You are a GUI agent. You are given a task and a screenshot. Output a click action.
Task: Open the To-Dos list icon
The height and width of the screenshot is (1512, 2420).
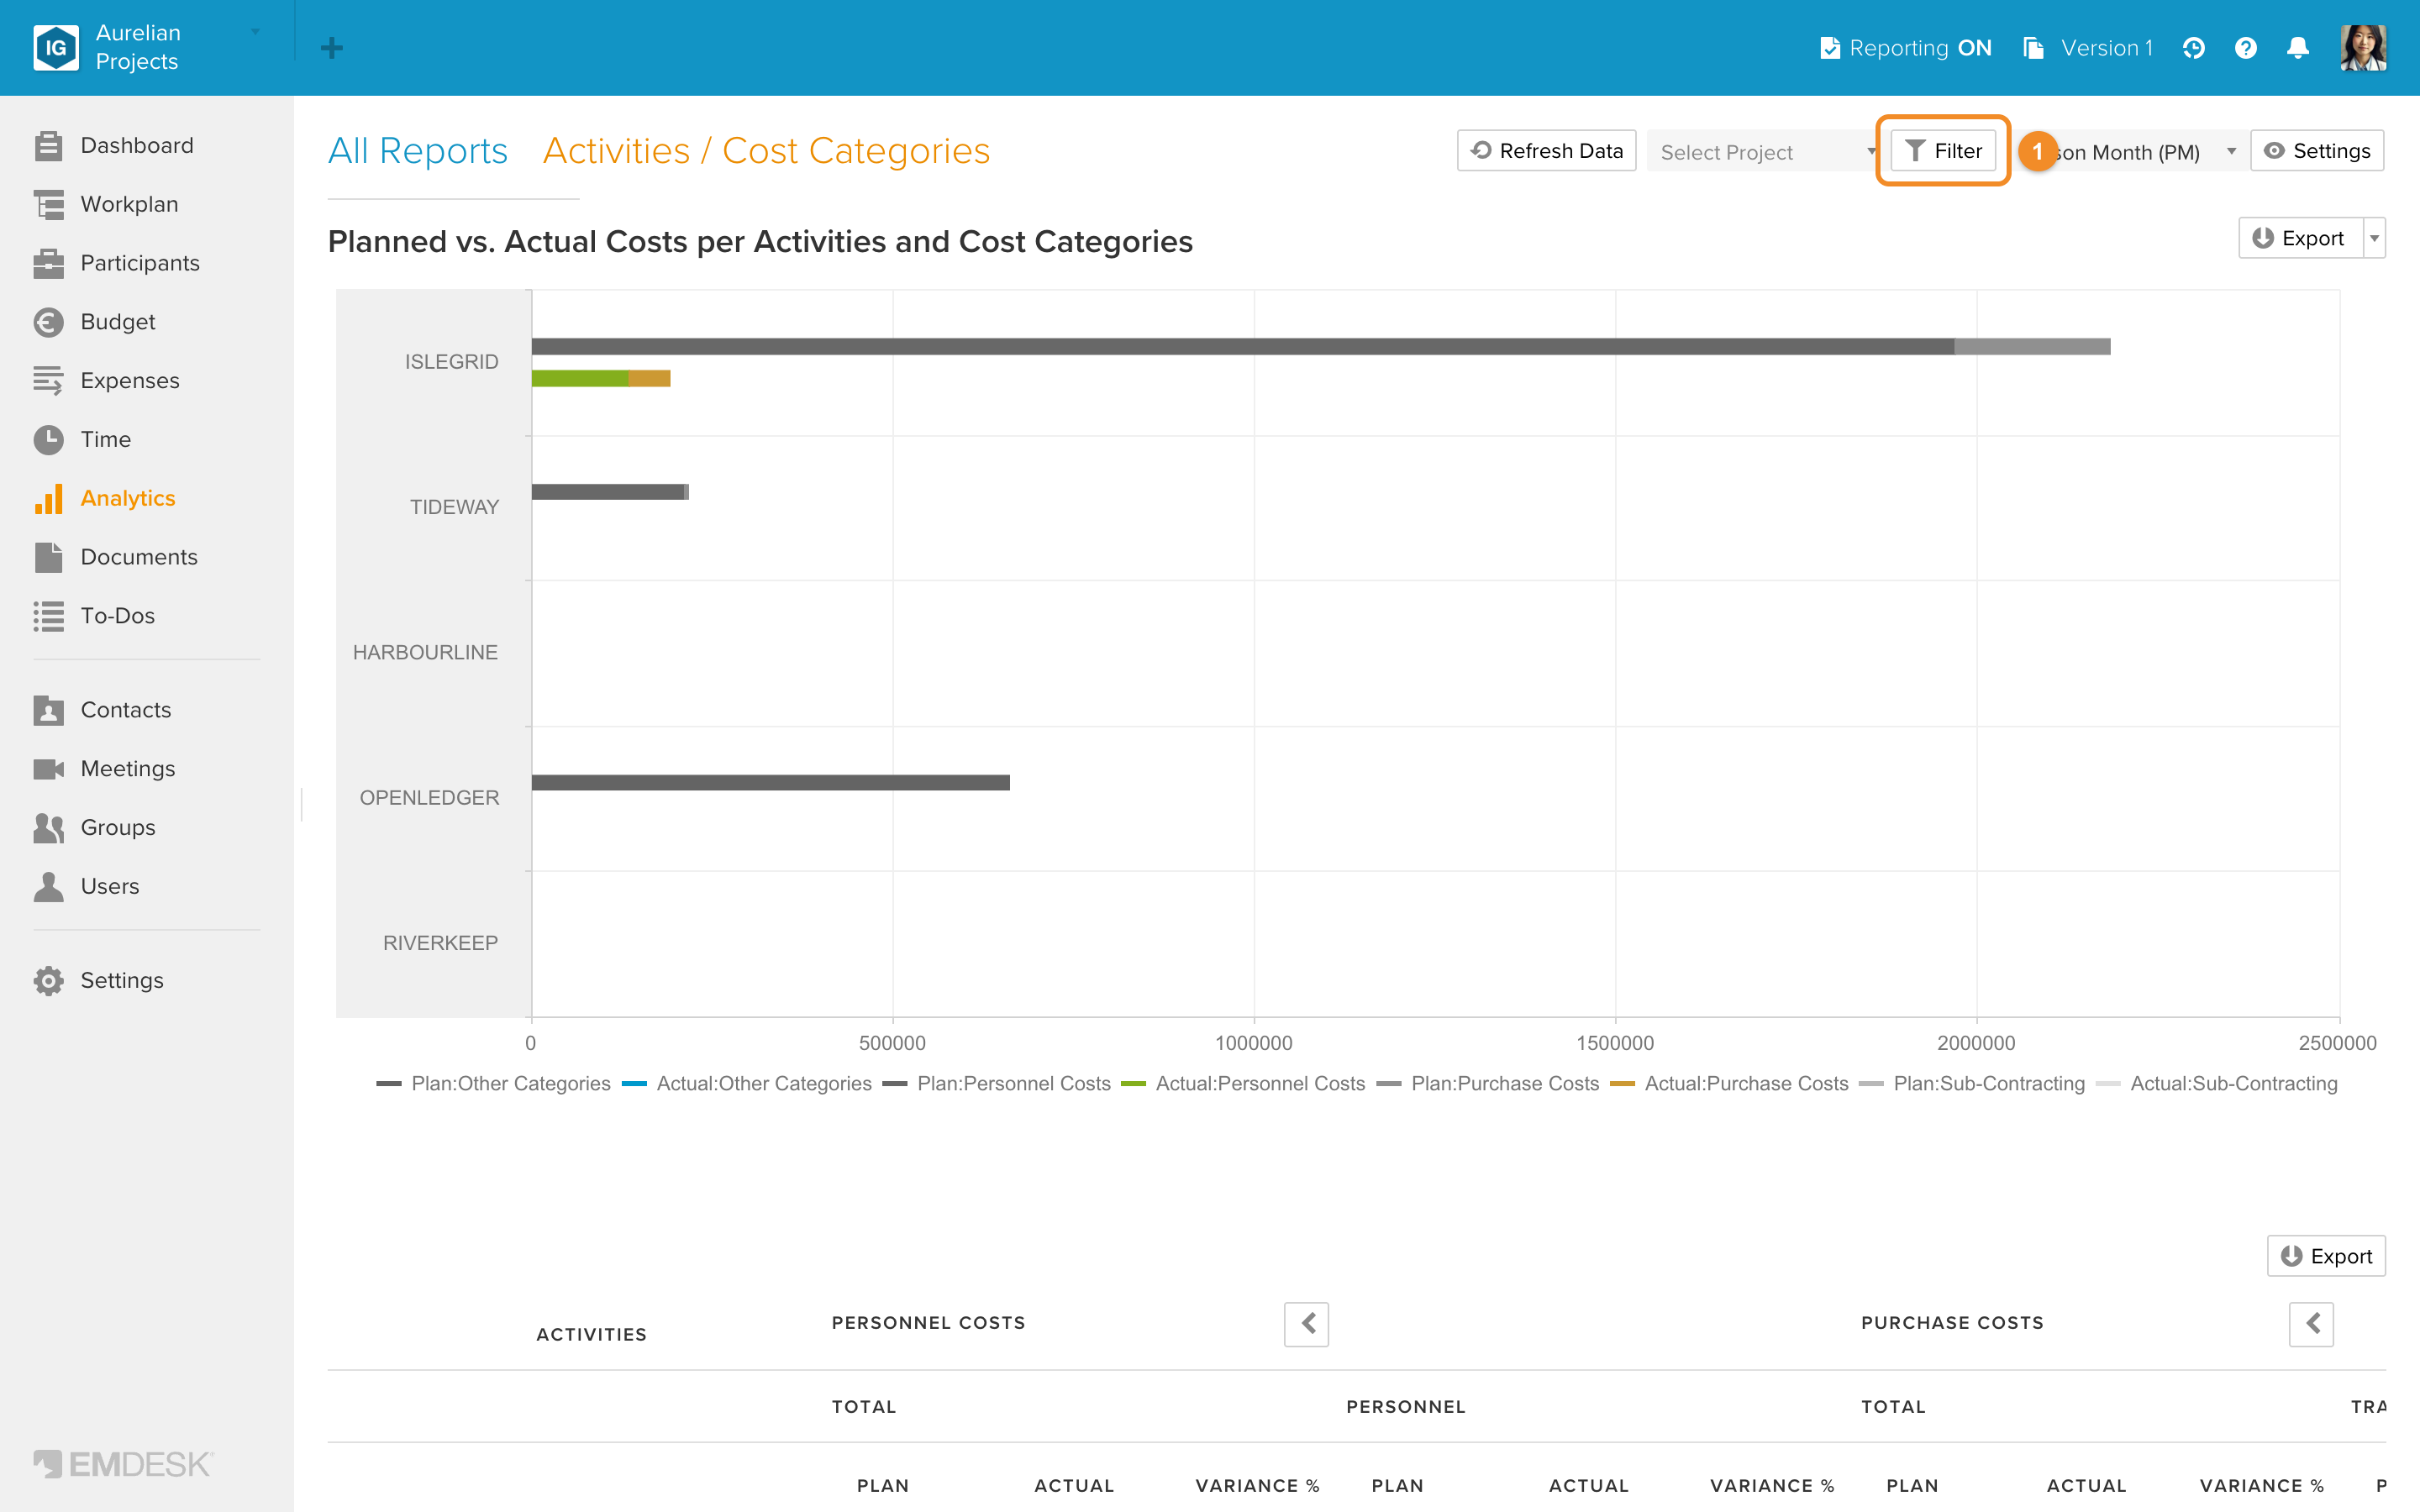(48, 616)
